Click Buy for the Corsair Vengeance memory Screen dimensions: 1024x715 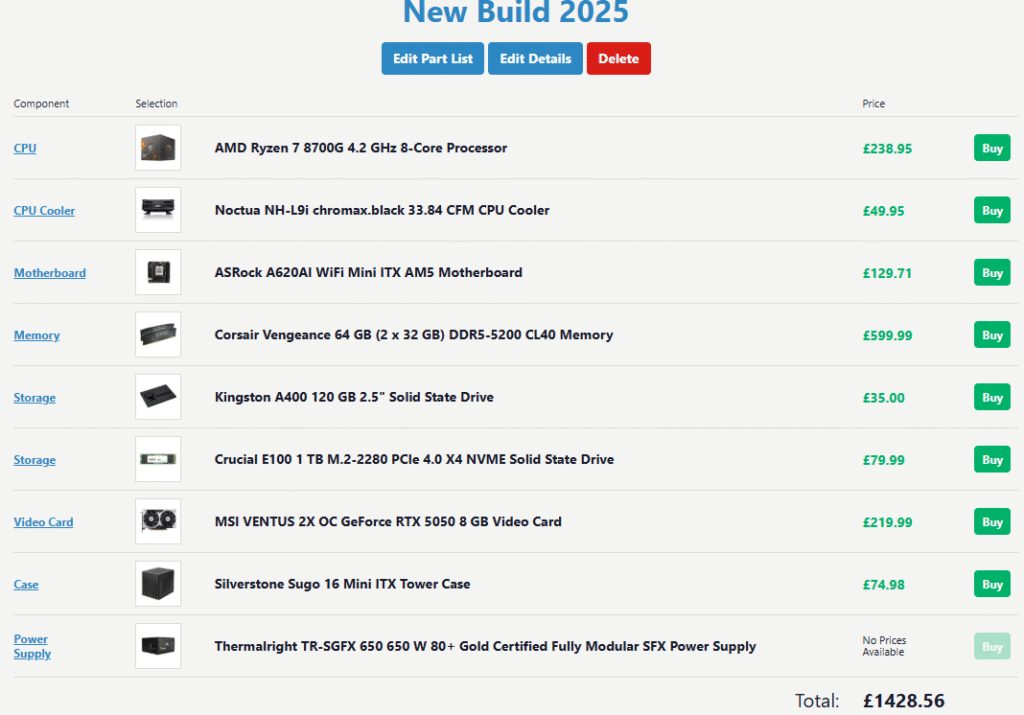(992, 335)
